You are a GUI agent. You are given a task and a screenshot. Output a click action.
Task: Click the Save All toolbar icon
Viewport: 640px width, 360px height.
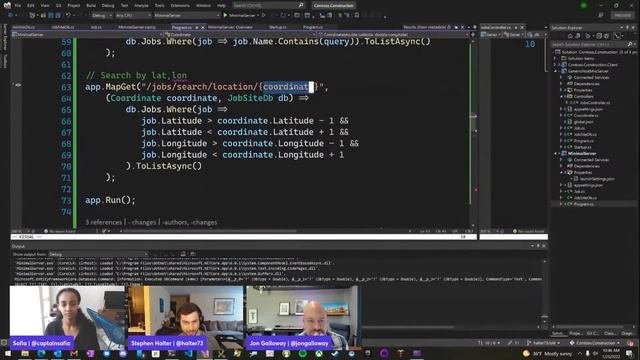pos(58,16)
